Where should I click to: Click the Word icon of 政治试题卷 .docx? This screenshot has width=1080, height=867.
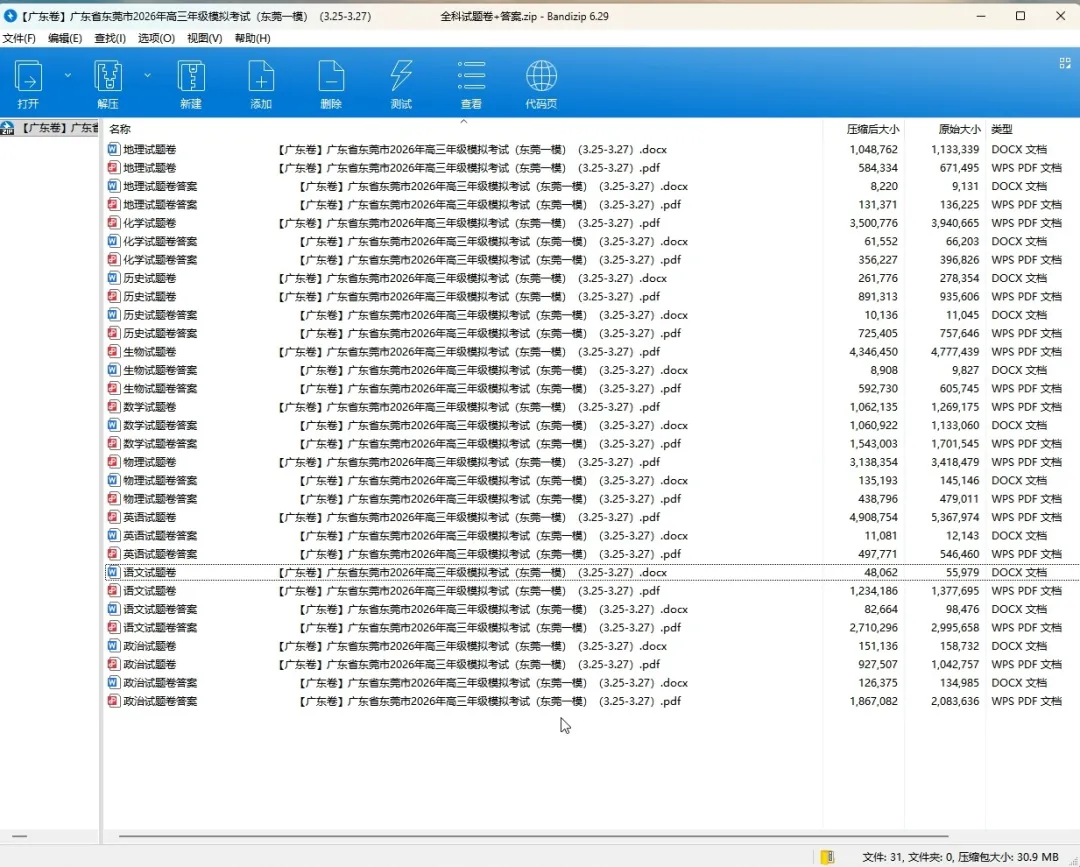[x=114, y=645]
